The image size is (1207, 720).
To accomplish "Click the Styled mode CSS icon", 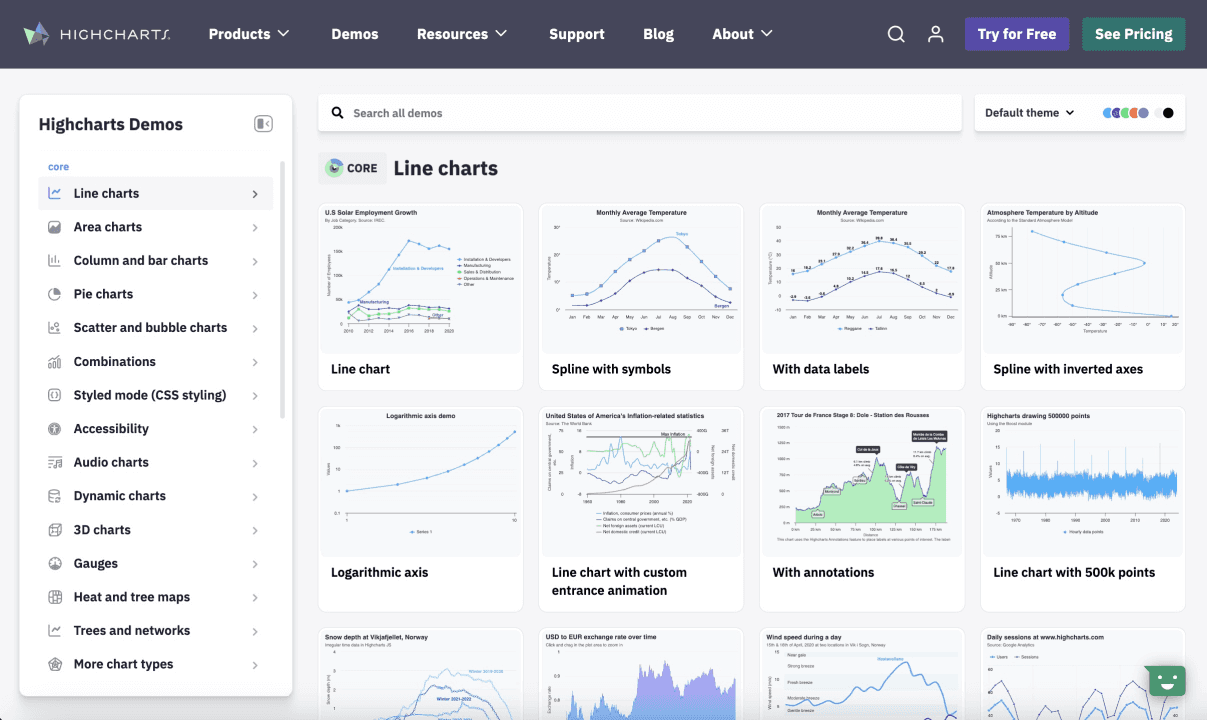I will pos(55,395).
